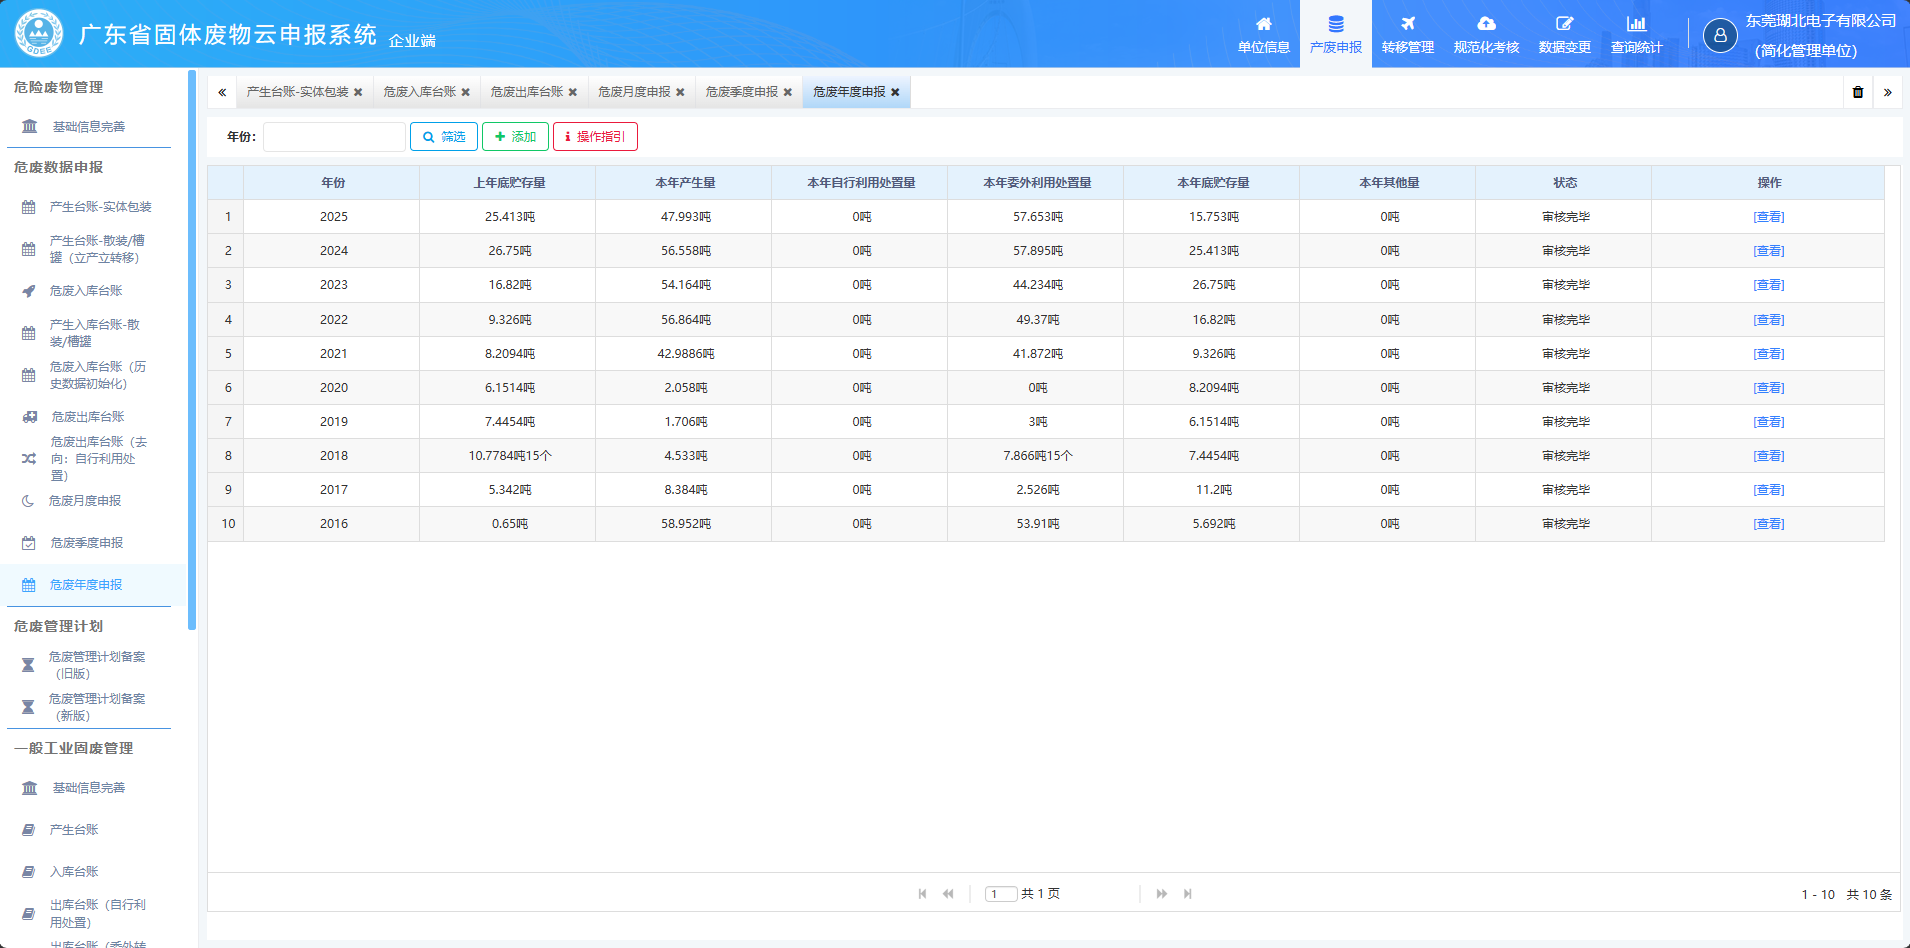The height and width of the screenshot is (948, 1910).
Task: View the 2018 annual report
Action: tap(1768, 456)
